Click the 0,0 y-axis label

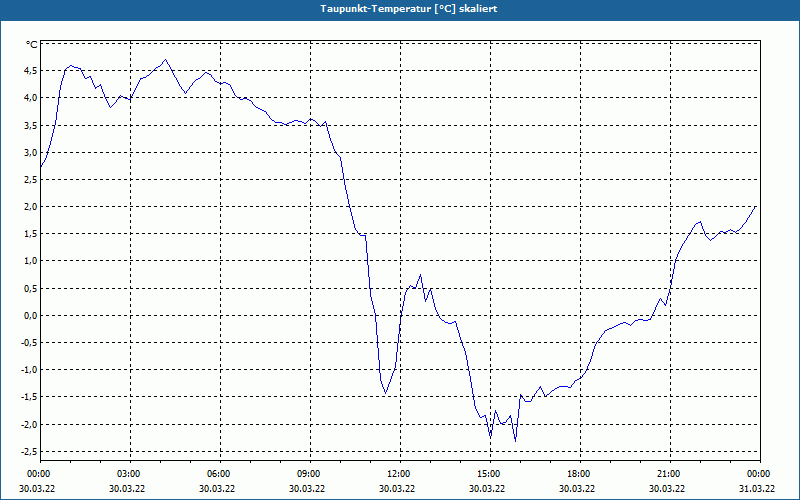tap(30, 315)
